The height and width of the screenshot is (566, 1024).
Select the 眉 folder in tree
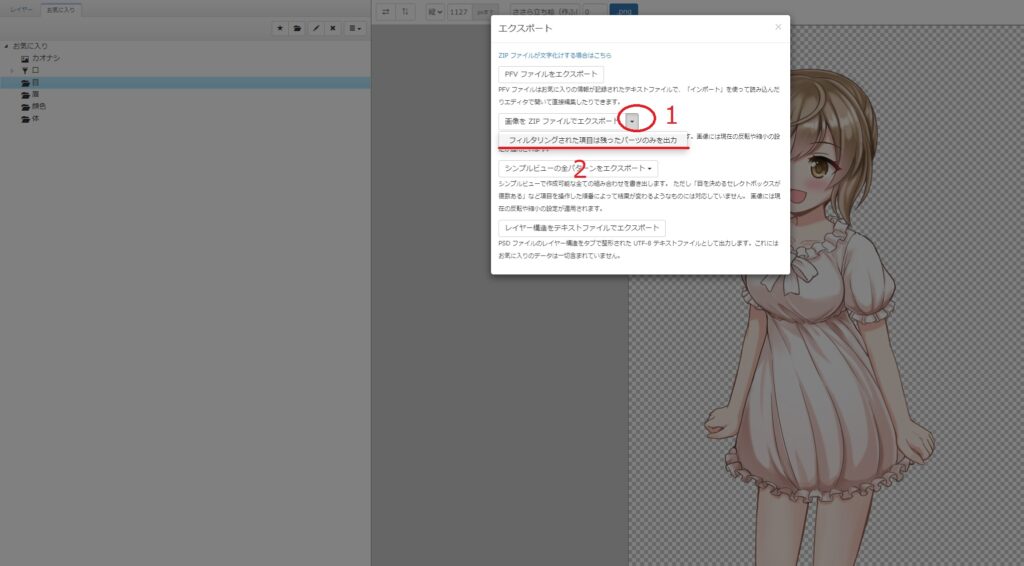(x=35, y=95)
